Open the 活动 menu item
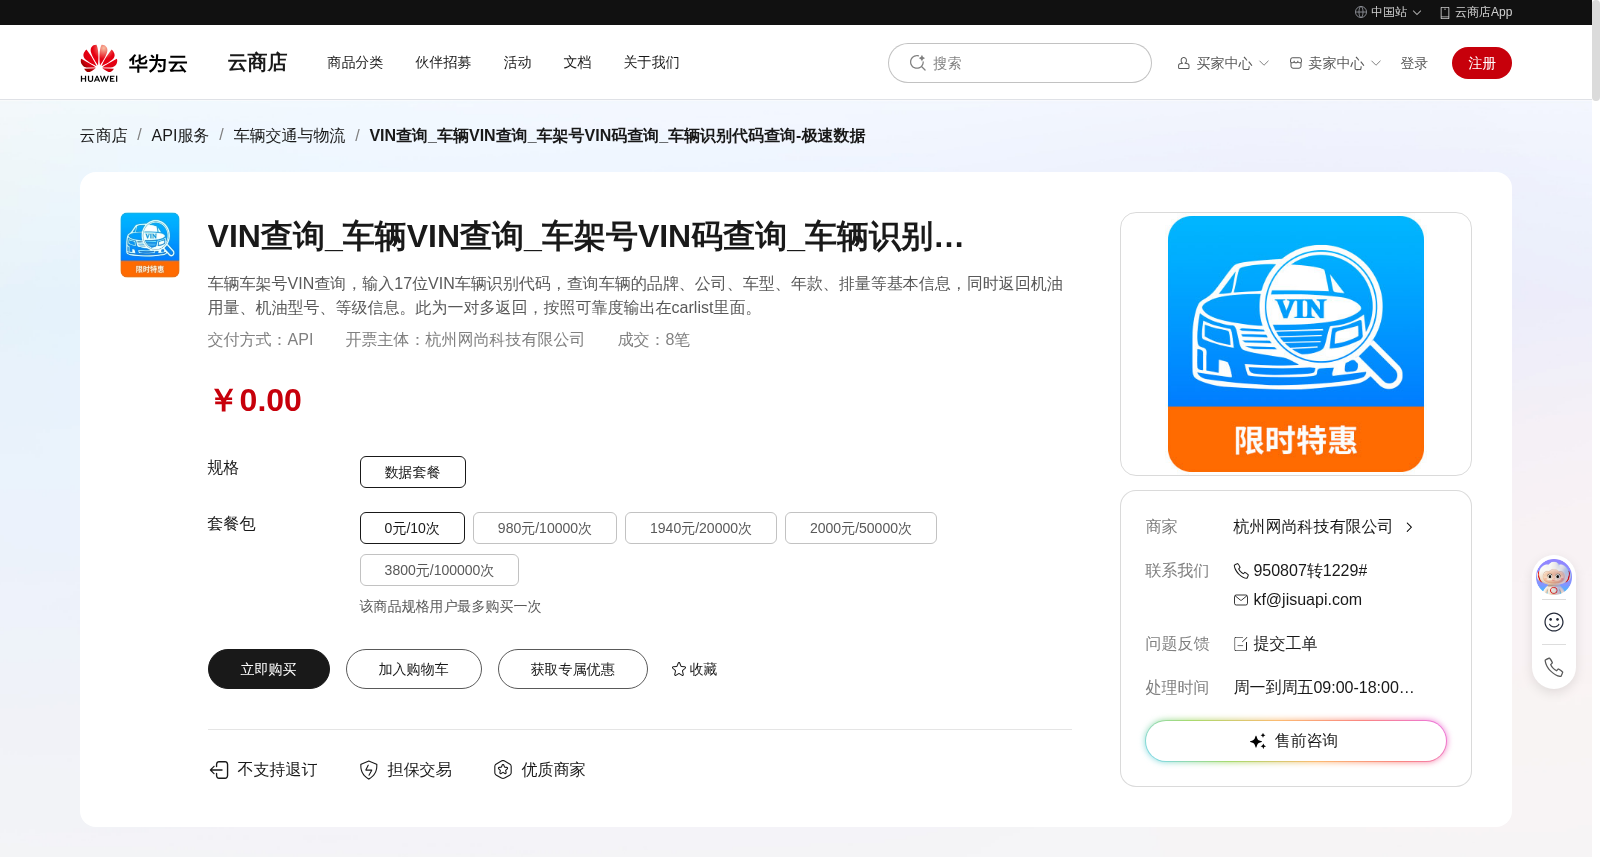The image size is (1600, 857). (517, 62)
